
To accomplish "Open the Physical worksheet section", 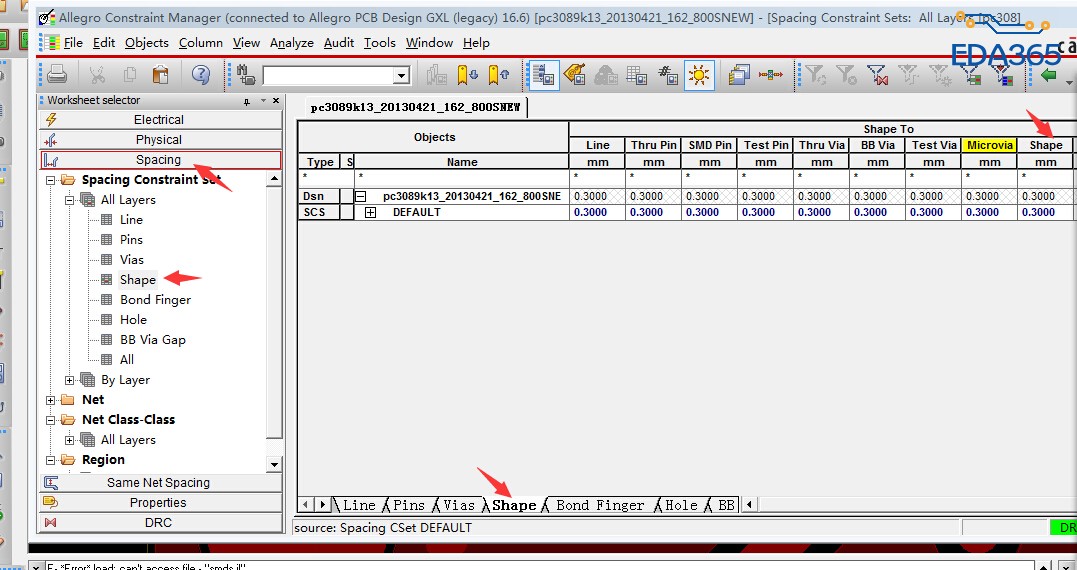I will [x=161, y=139].
